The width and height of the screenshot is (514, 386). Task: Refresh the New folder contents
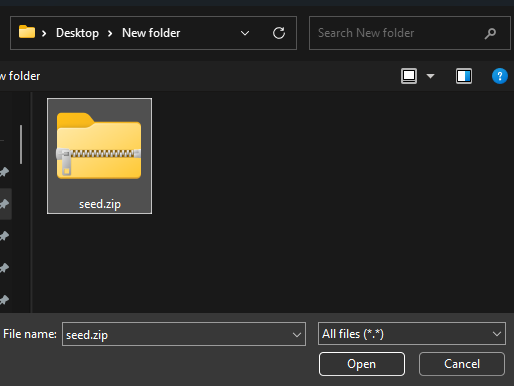(279, 33)
